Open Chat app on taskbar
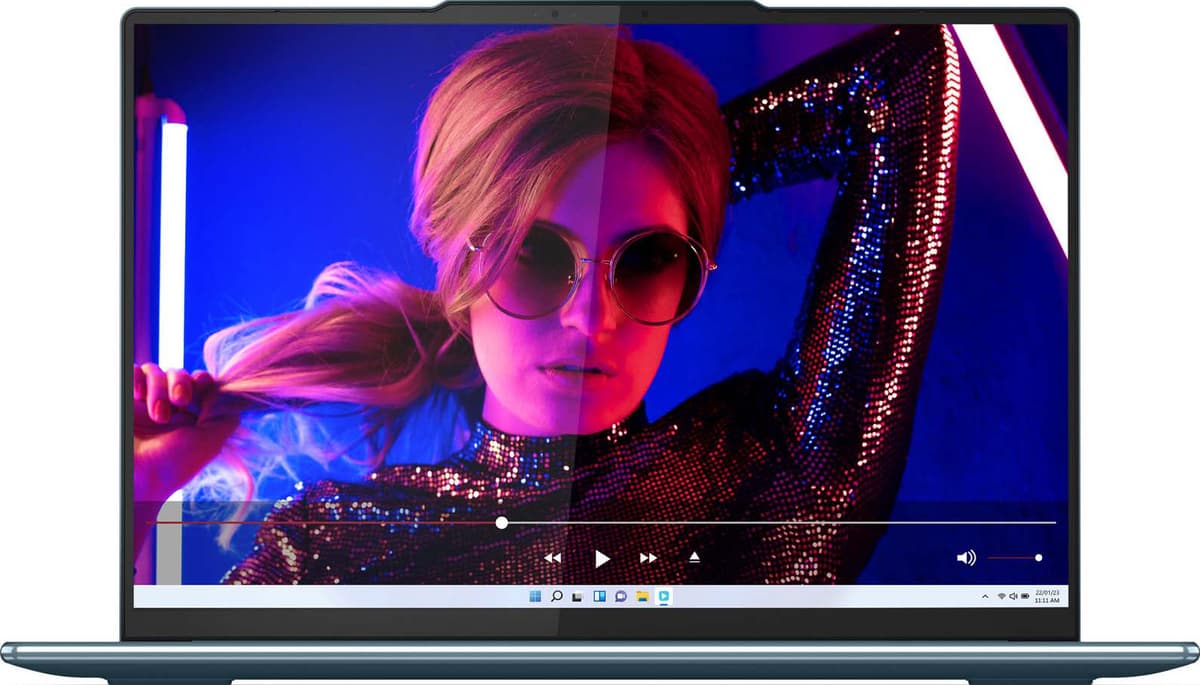1200x685 pixels. pyautogui.click(x=621, y=596)
